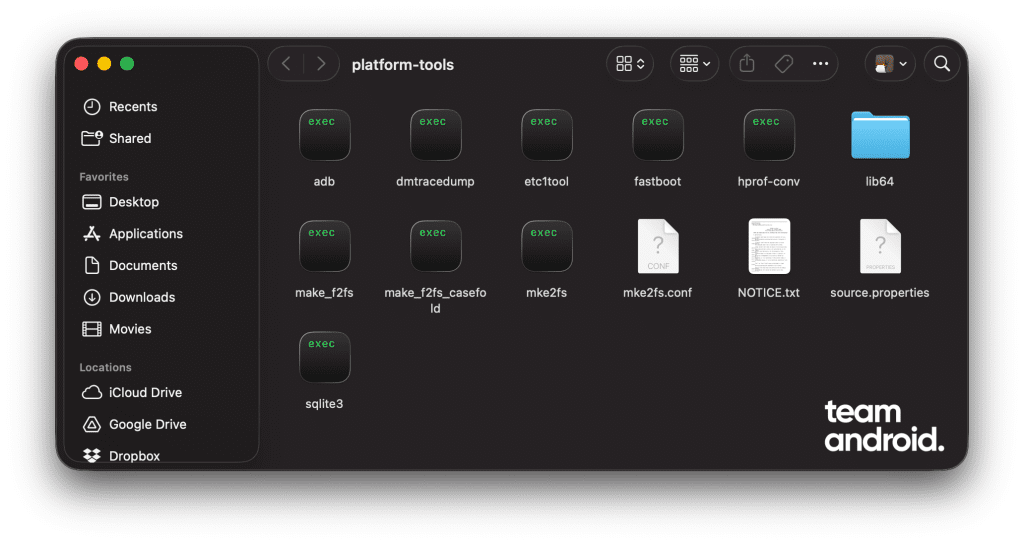Open the Group By dropdown
This screenshot has width=1024, height=544.
[694, 64]
